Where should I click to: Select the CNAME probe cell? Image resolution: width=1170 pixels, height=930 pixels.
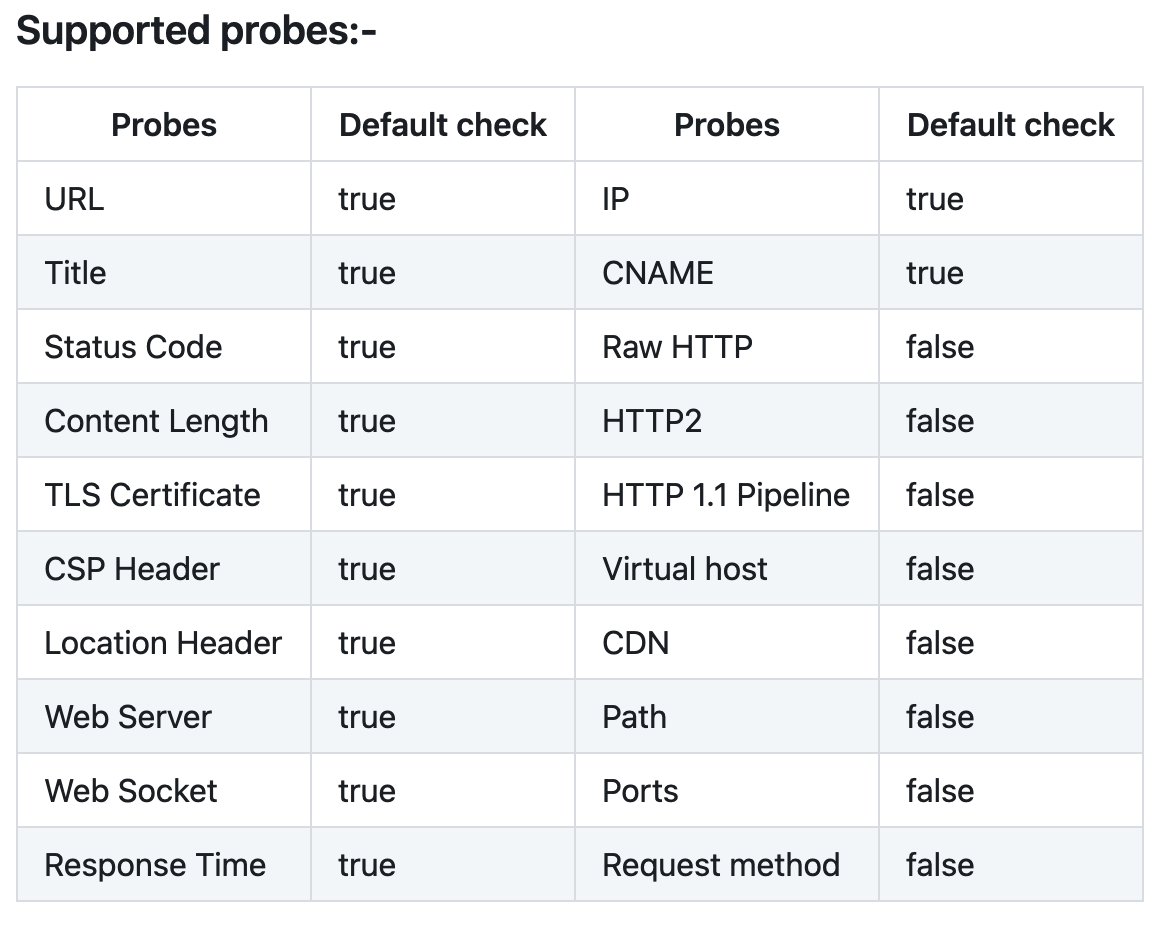(727, 272)
